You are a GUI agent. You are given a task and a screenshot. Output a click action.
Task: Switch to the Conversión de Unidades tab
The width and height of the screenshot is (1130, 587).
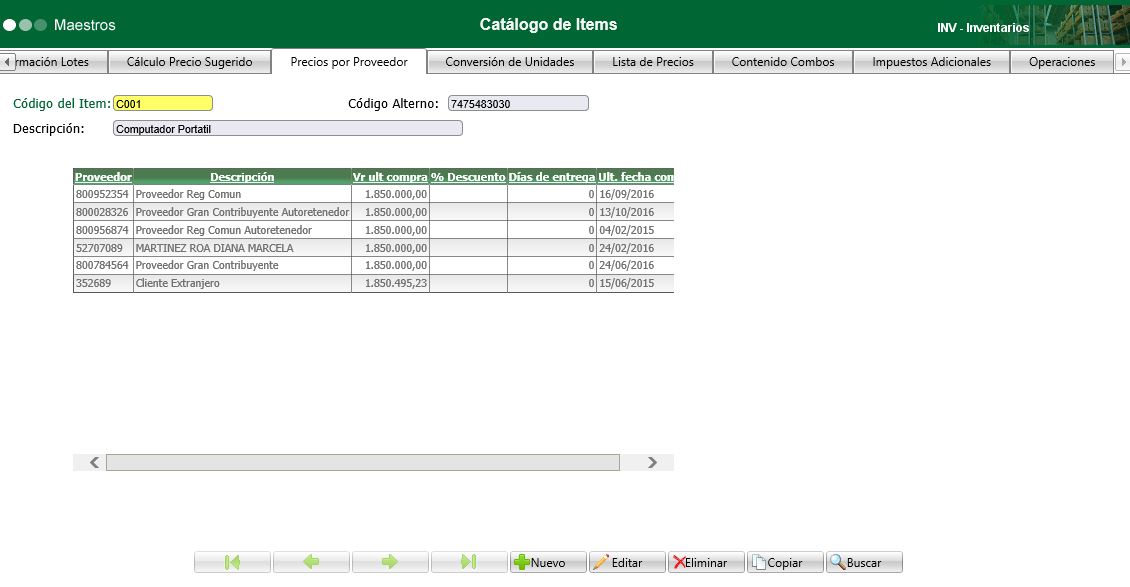pos(508,61)
